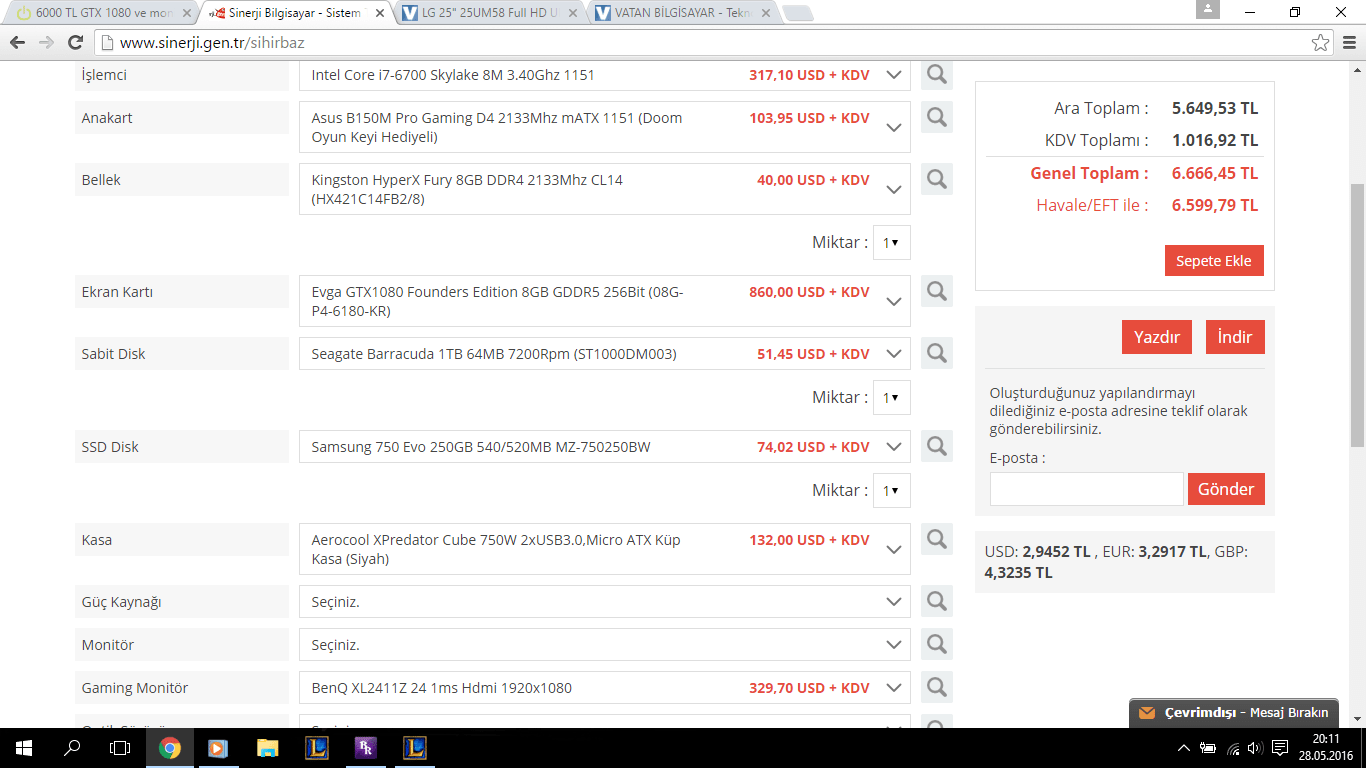Open a new browser tab
Viewport: 1366px width, 768px height.
(797, 14)
